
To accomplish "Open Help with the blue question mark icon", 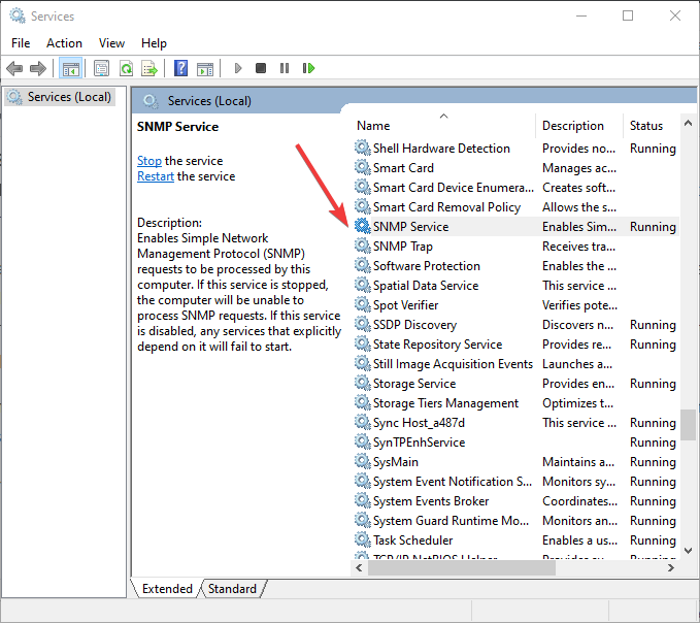I will click(x=181, y=68).
